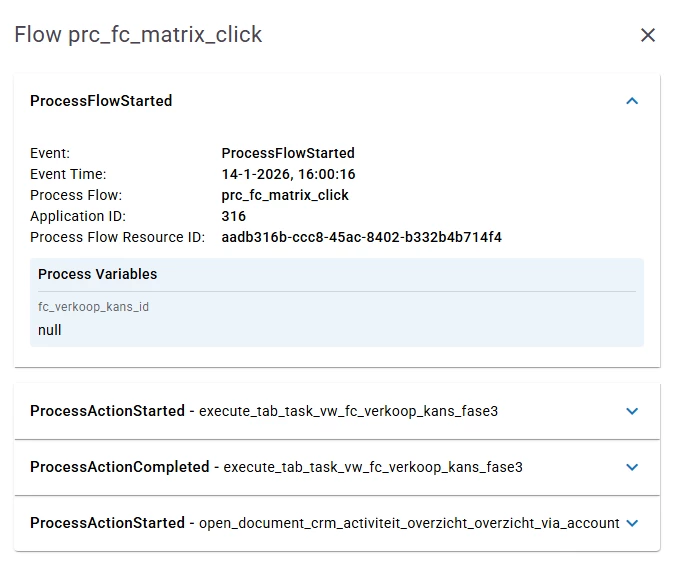The width and height of the screenshot is (673, 573).
Task: Click the Process Flow Resource ID value
Action: (361, 237)
